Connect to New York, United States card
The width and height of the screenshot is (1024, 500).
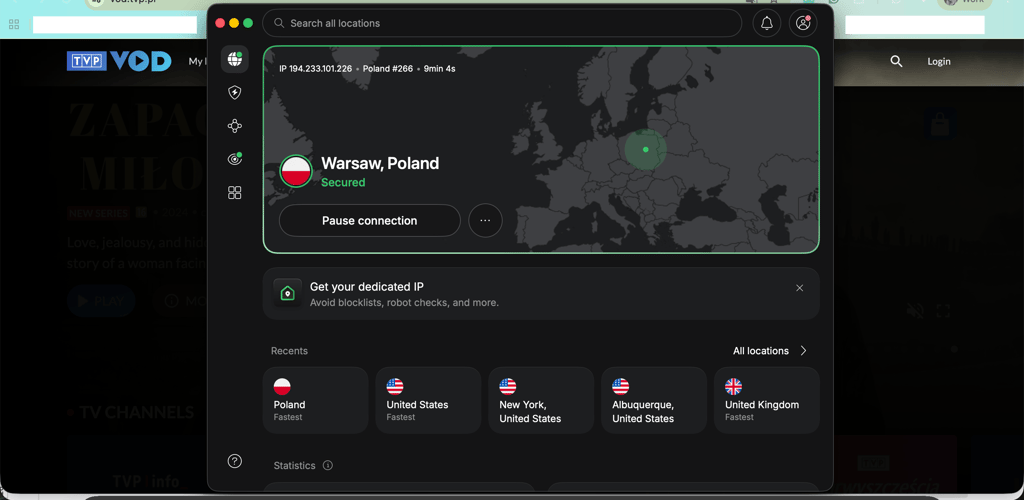(541, 400)
